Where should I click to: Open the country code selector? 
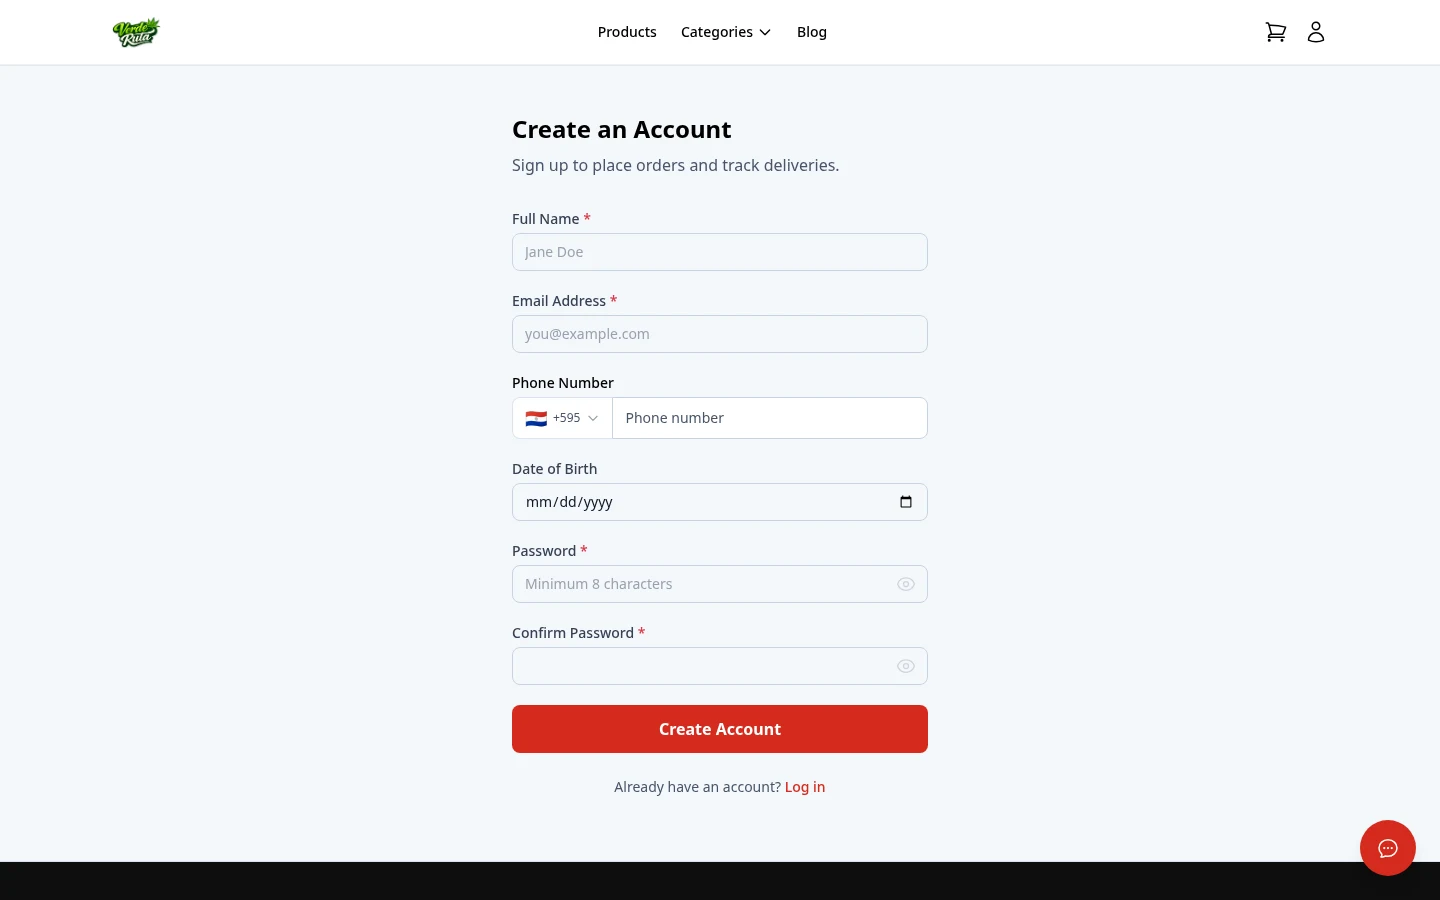[562, 418]
